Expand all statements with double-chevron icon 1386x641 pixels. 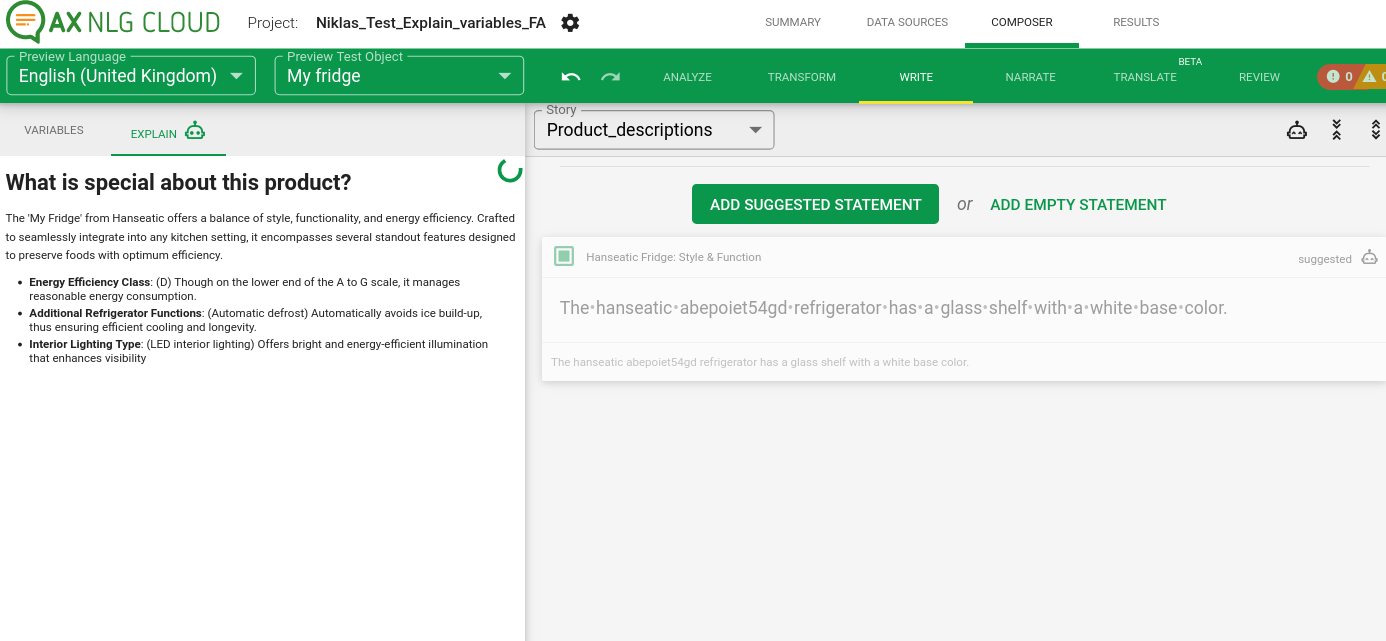tap(1375, 130)
